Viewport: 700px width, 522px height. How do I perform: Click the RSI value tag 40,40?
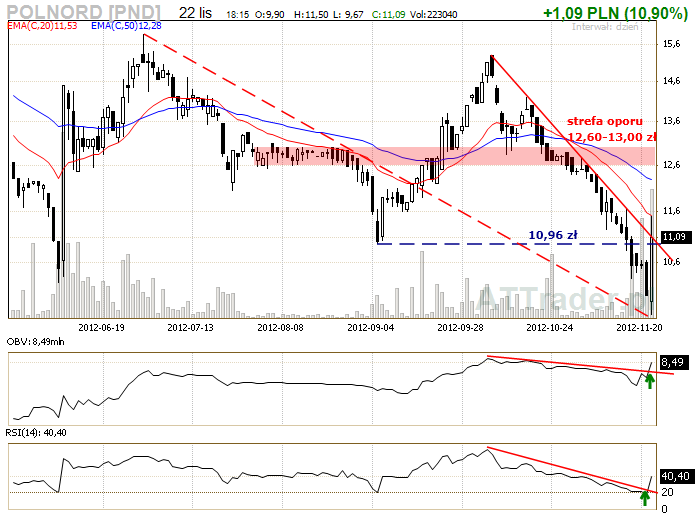(x=675, y=476)
